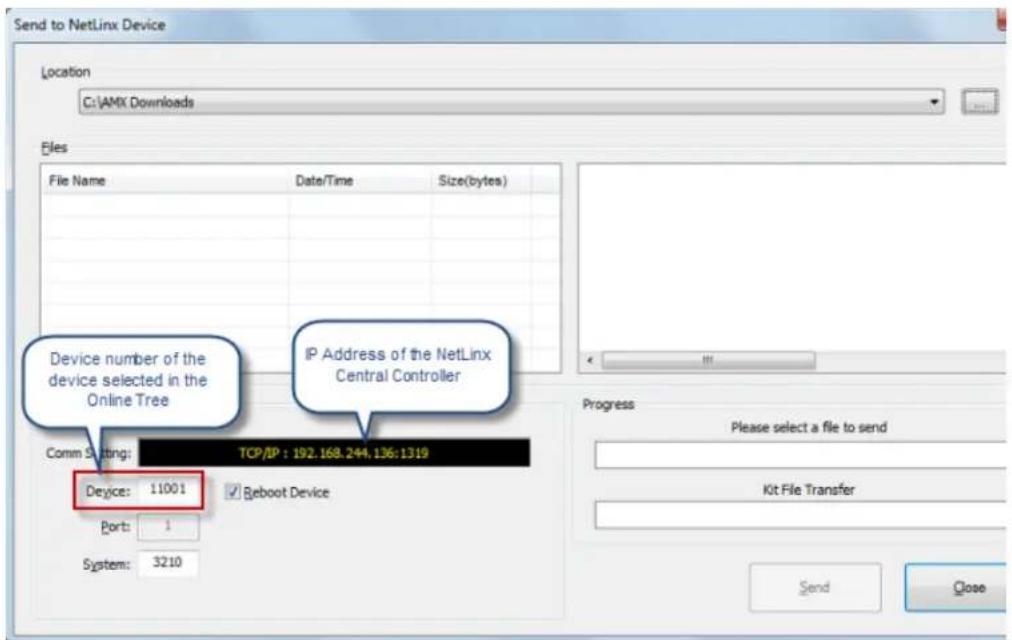Click the TCP/IP comm setting display
Image resolution: width=1012 pixels, height=640 pixels.
(x=334, y=453)
